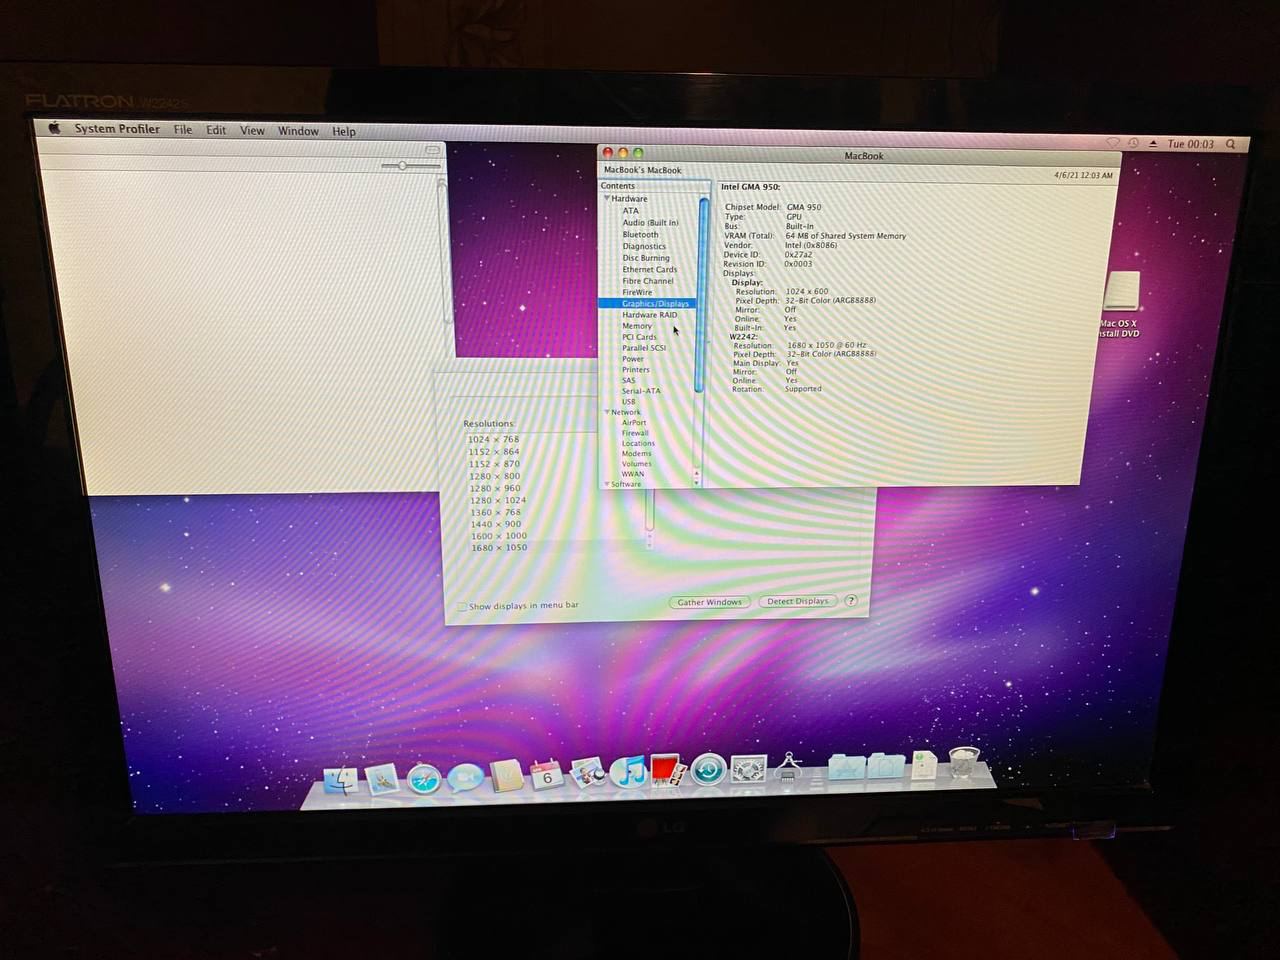Select Hardware RAID in Contents
1280x960 pixels.
(649, 315)
